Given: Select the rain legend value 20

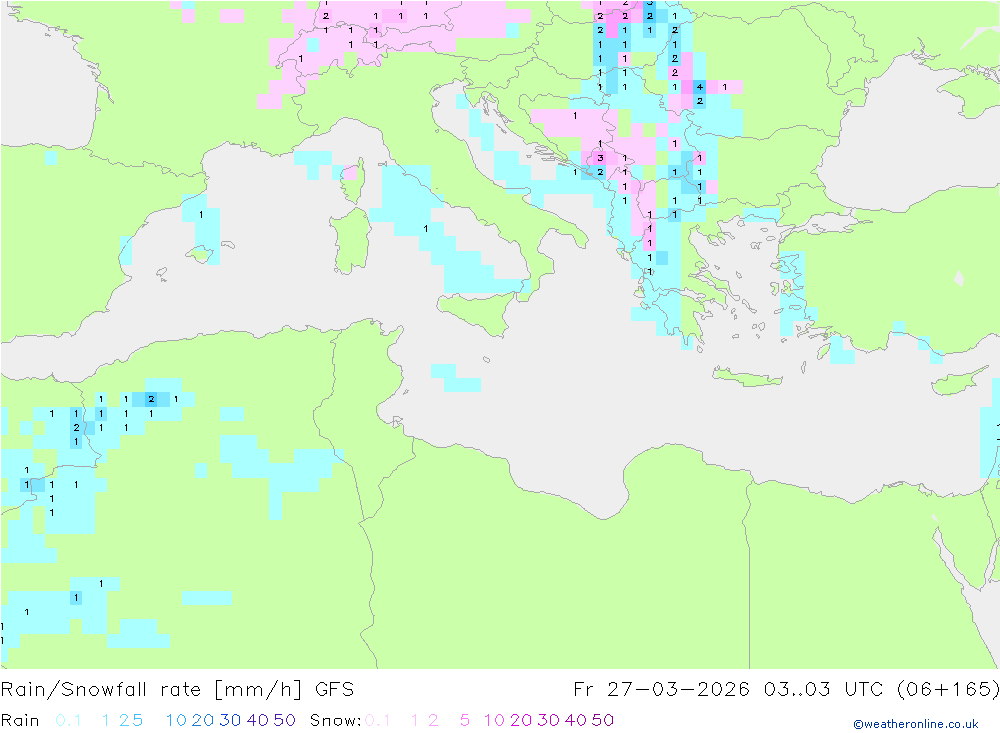Looking at the screenshot, I should [203, 720].
